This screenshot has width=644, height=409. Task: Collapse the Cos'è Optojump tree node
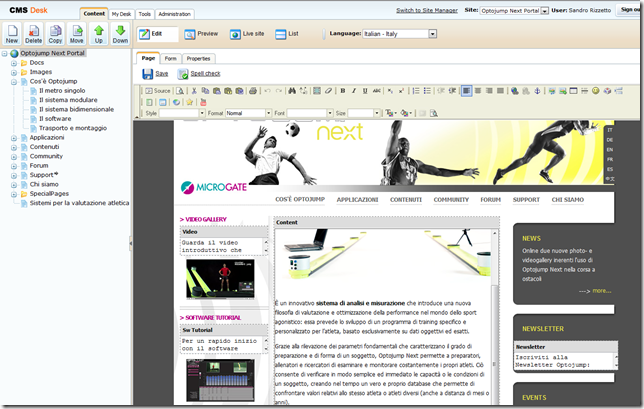pyautogui.click(x=14, y=82)
